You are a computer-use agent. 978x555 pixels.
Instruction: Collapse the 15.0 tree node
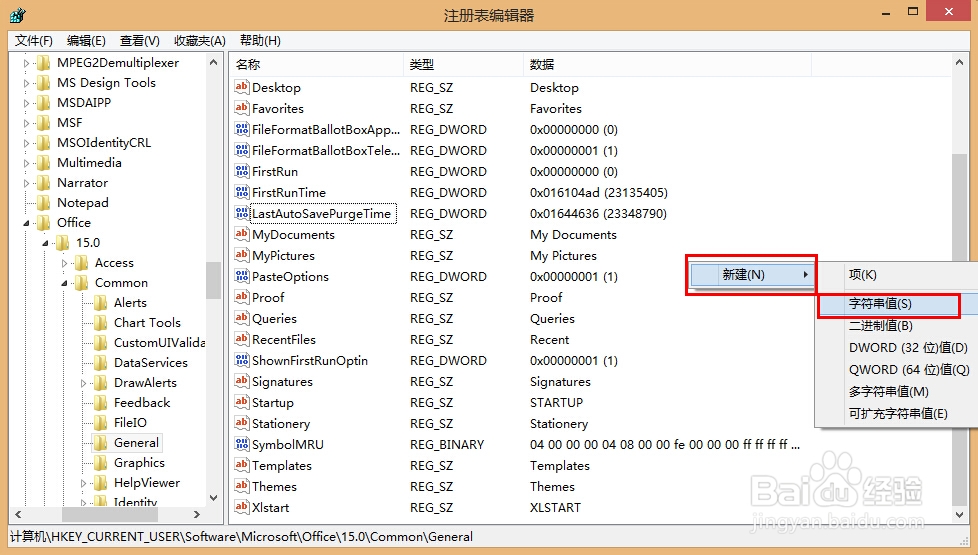(x=45, y=243)
